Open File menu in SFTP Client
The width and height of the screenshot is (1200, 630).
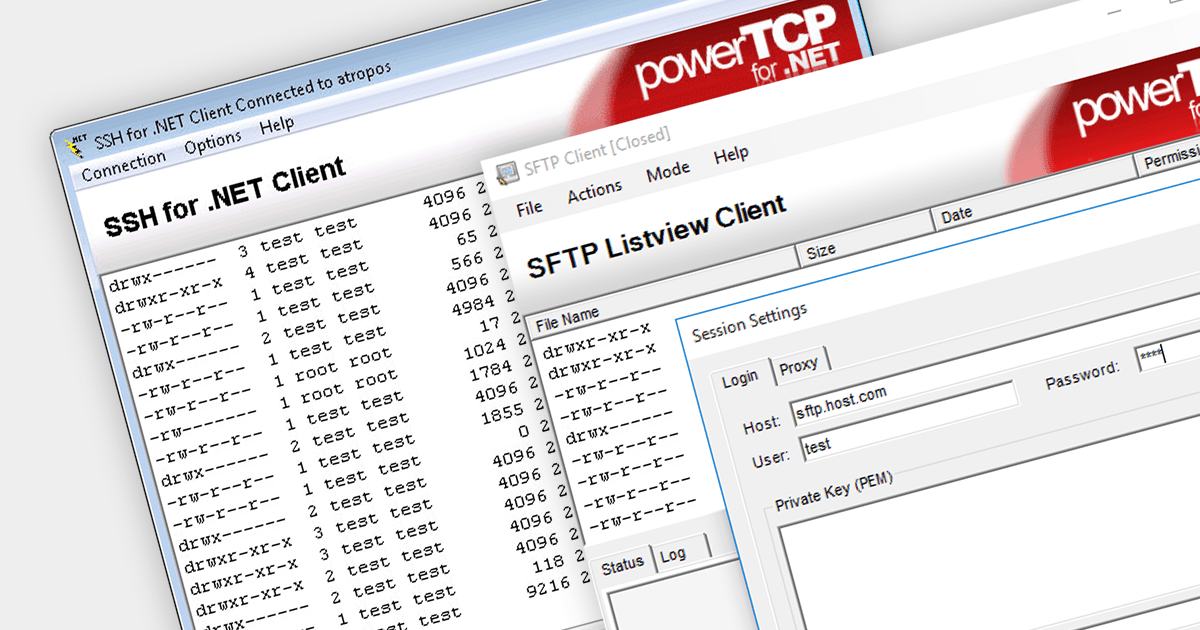529,208
